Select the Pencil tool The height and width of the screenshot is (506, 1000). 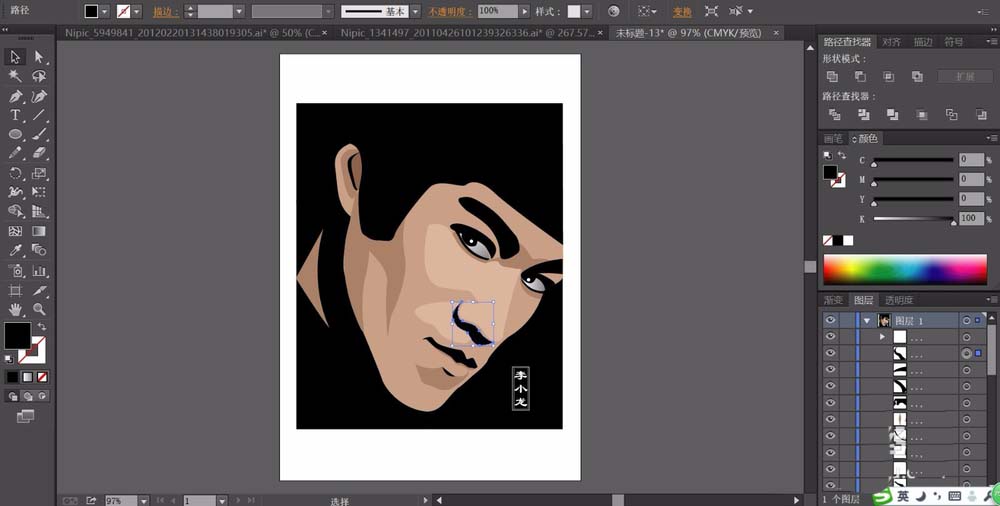pos(15,154)
